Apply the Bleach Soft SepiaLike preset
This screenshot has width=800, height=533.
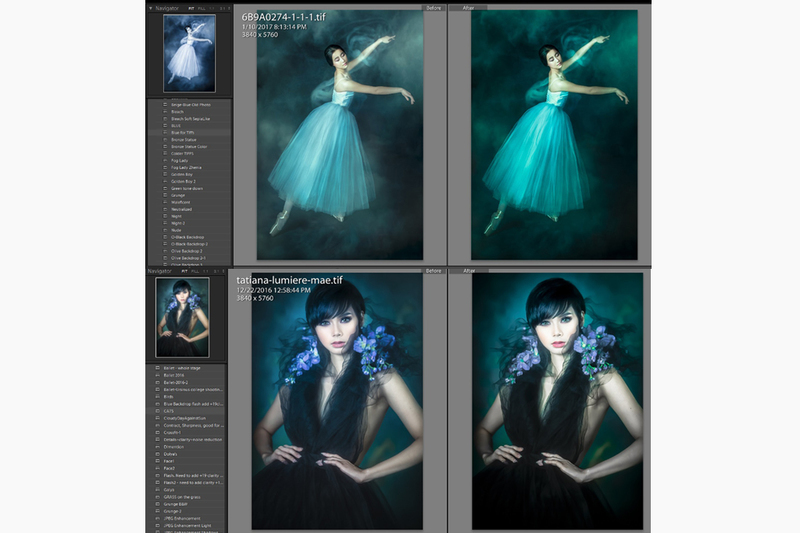coord(190,119)
